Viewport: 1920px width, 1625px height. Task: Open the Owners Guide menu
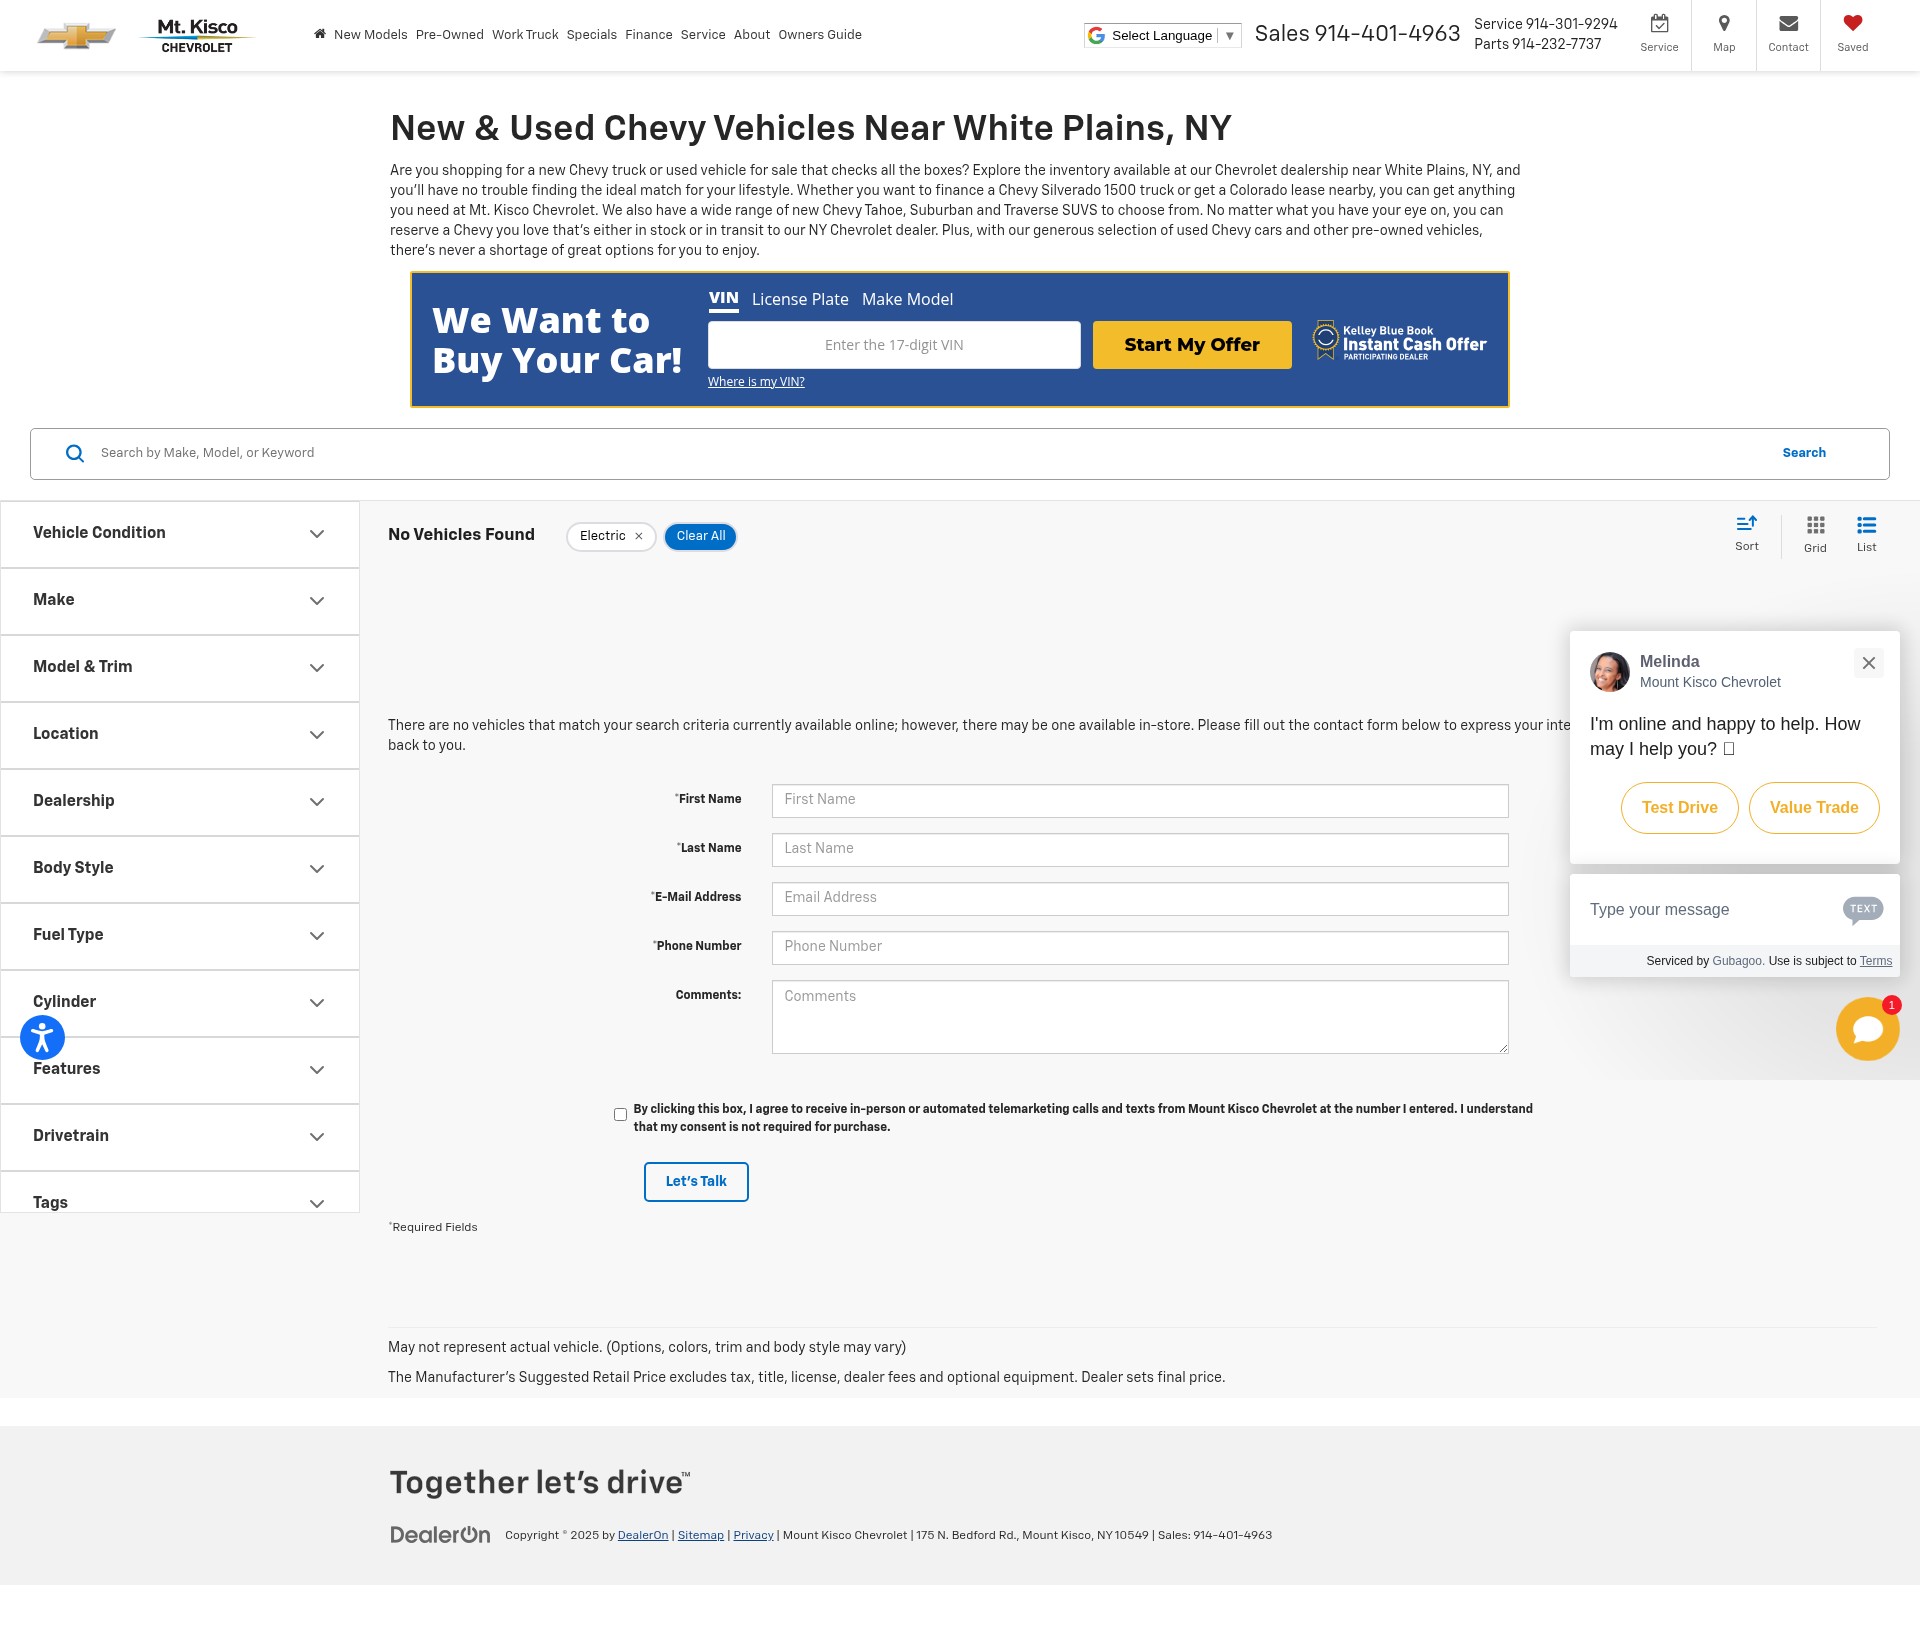[820, 35]
